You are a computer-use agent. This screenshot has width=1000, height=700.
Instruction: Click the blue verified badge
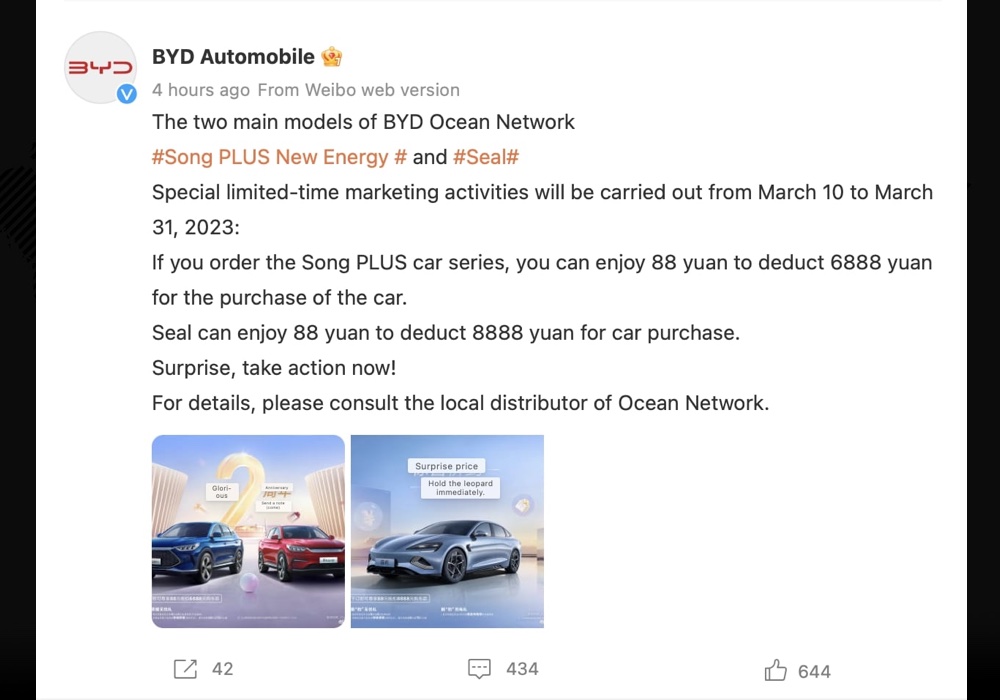pyautogui.click(x=126, y=94)
